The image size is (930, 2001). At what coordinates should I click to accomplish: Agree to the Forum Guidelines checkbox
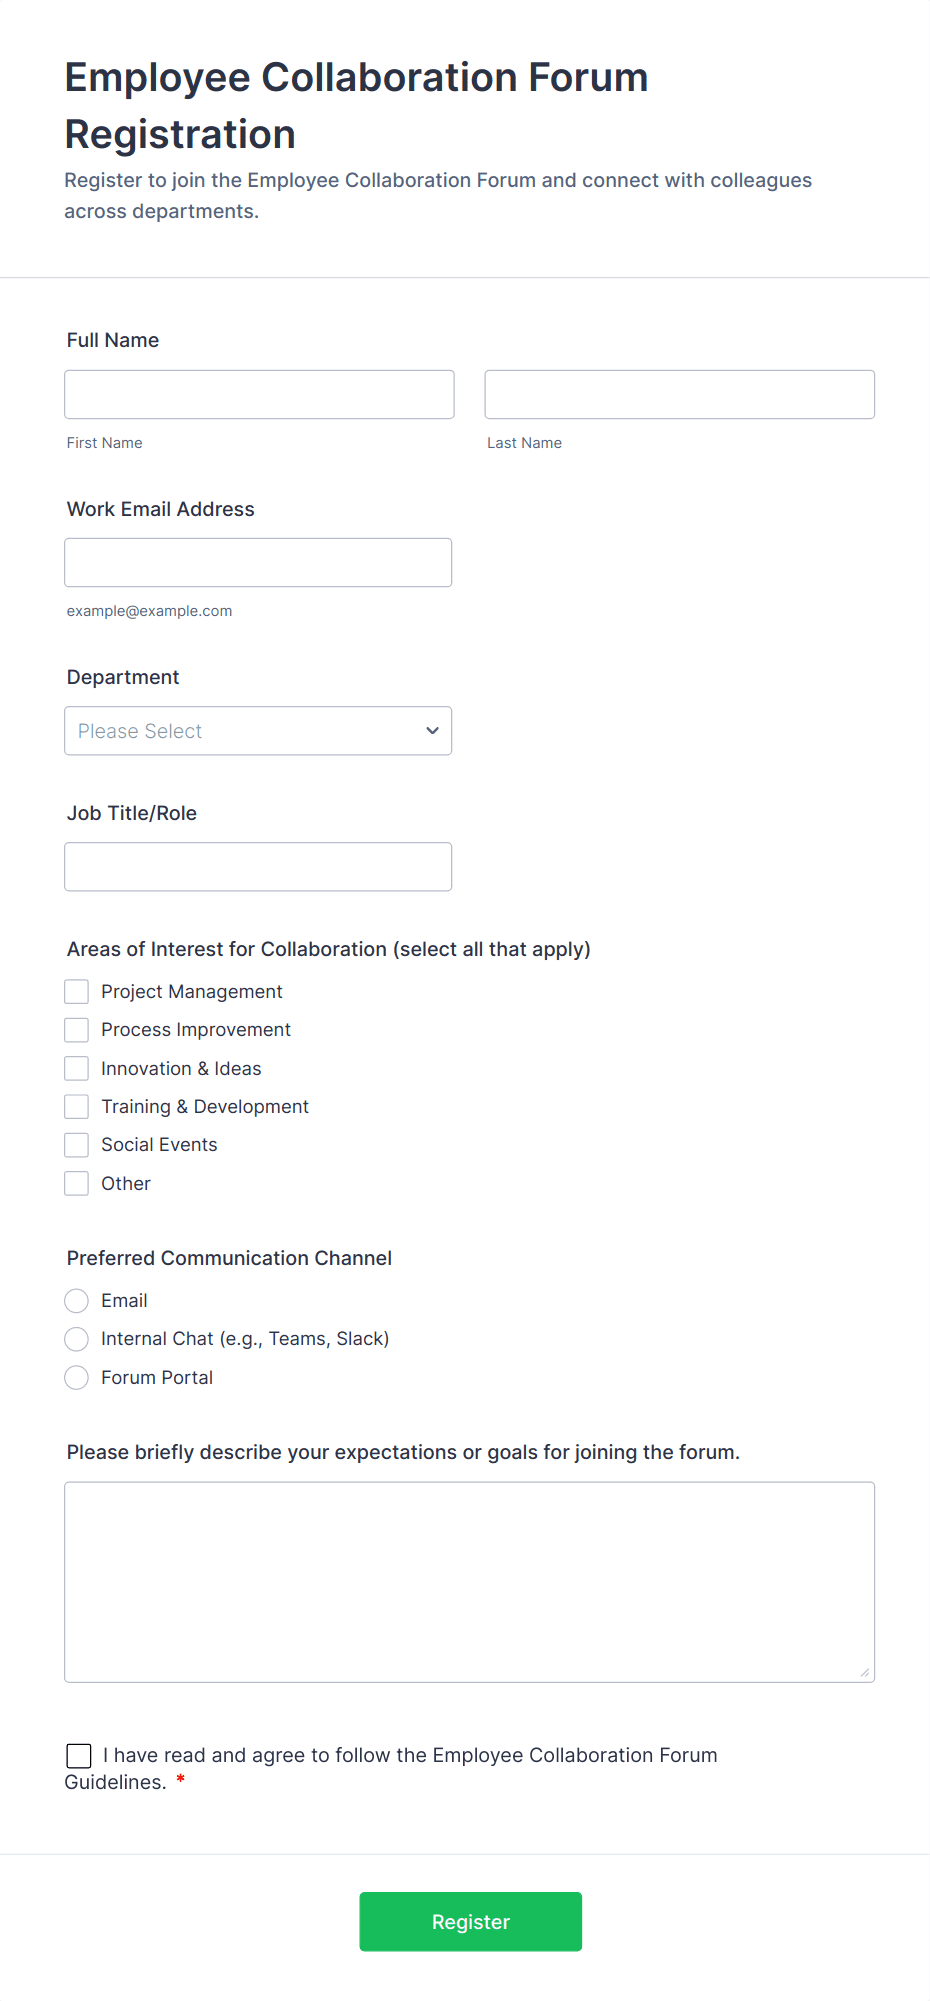pos(78,1755)
